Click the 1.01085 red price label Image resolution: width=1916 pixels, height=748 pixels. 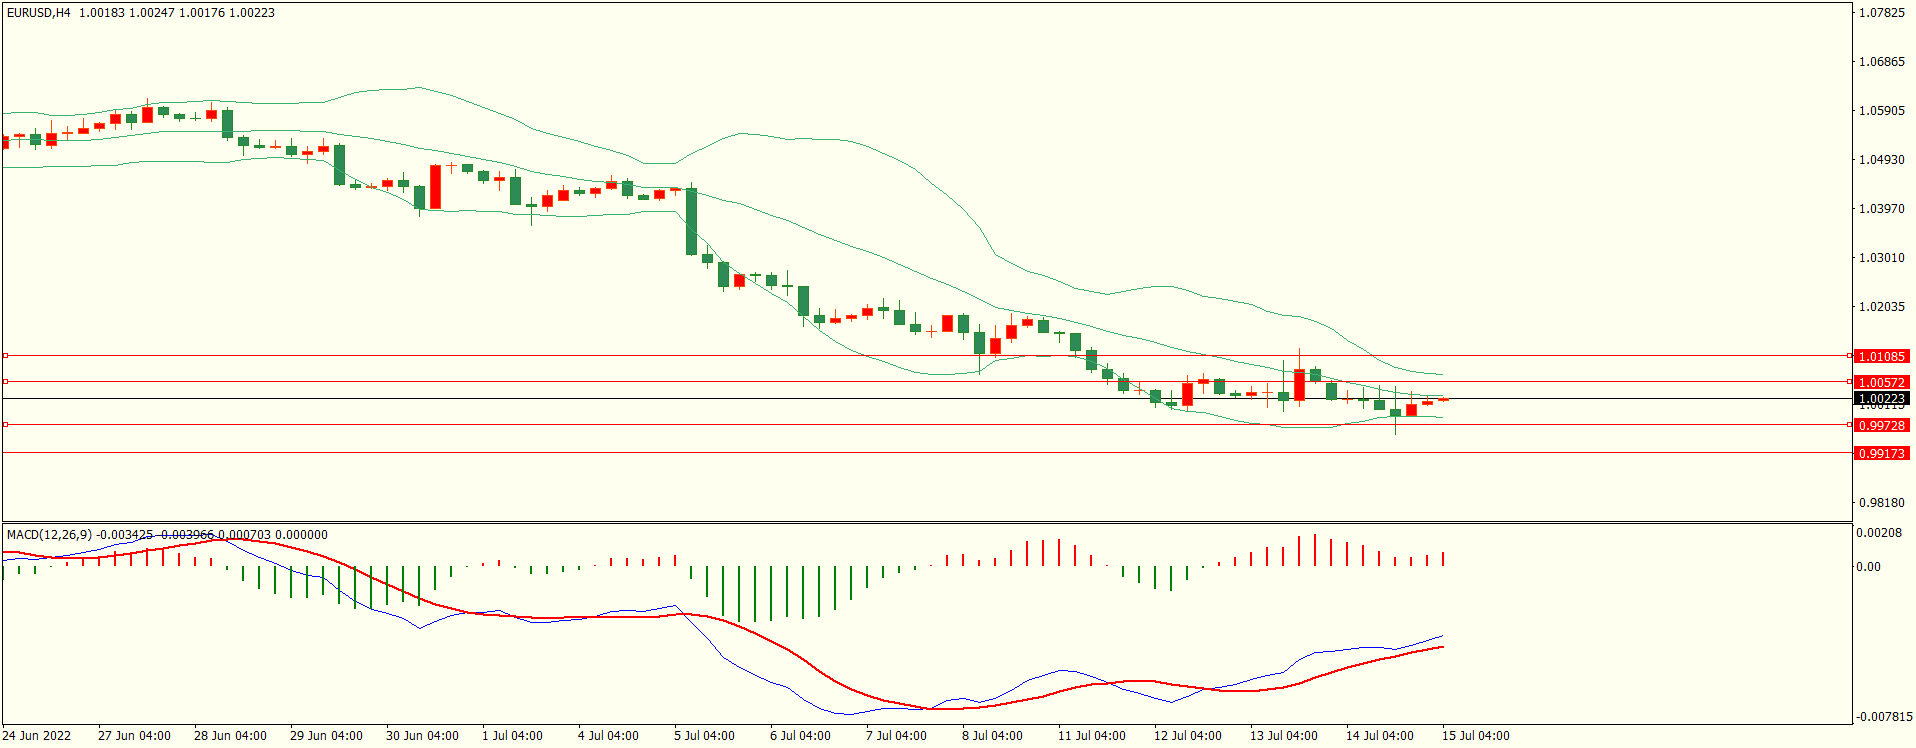(1881, 356)
